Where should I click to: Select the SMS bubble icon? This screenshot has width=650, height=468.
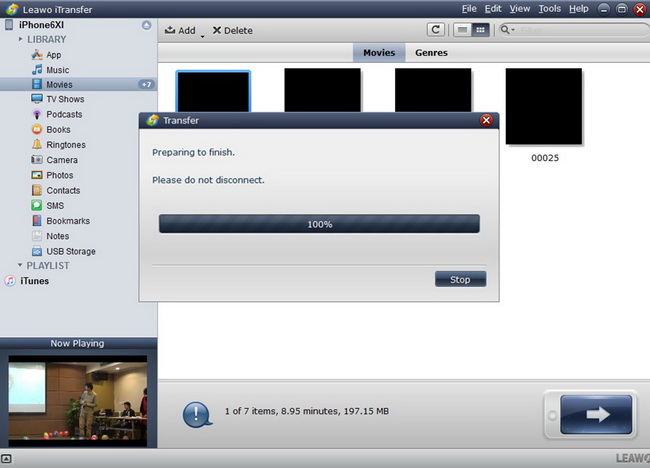click(x=37, y=205)
